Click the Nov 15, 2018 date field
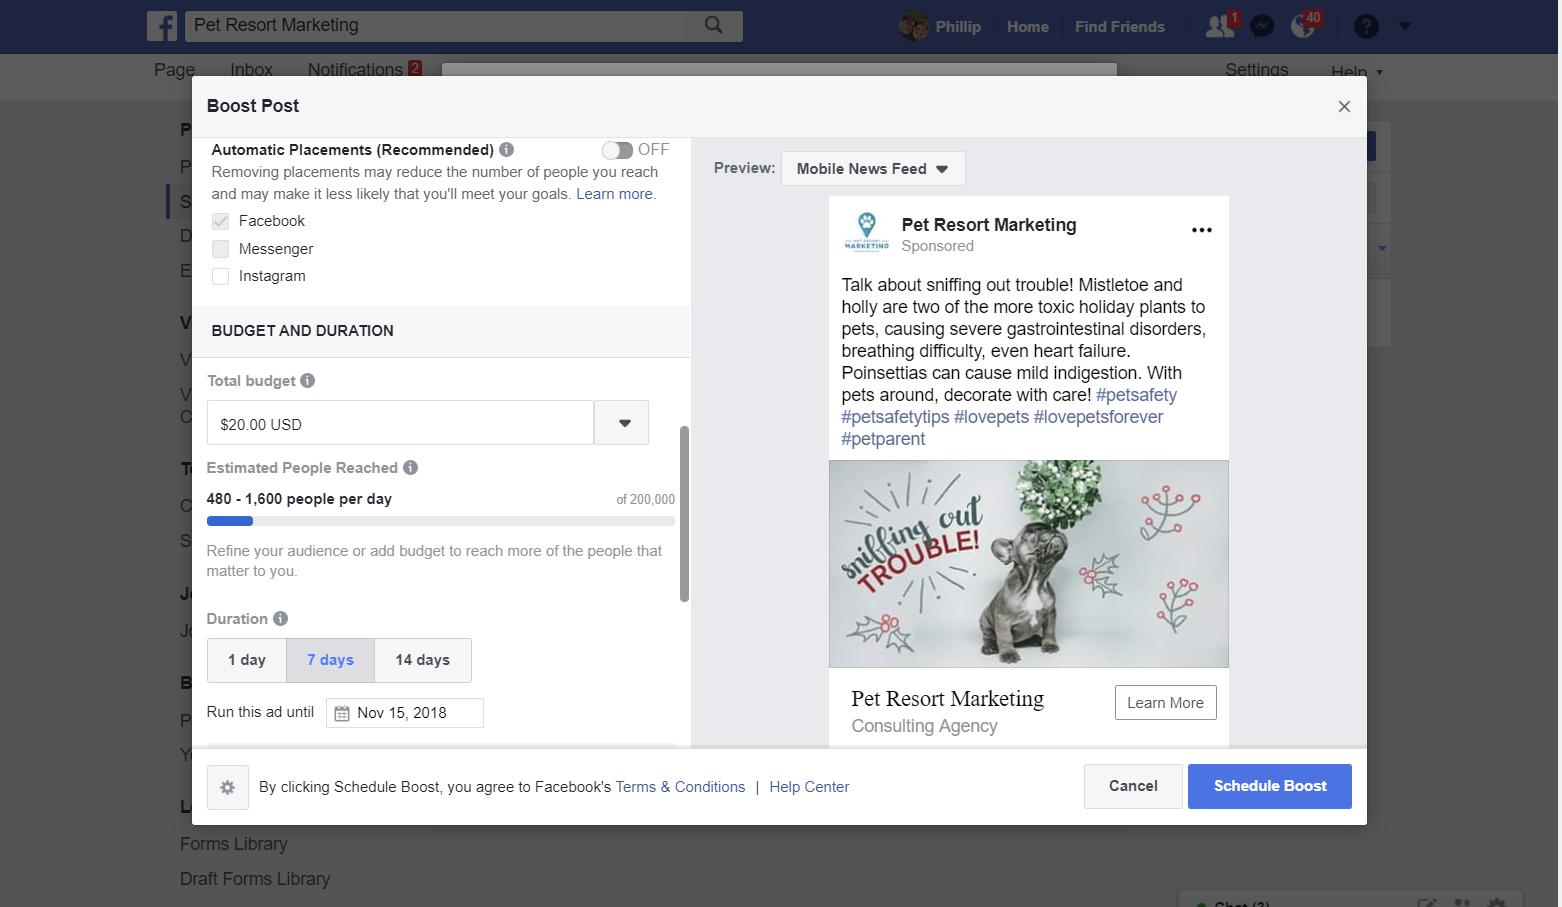 405,713
